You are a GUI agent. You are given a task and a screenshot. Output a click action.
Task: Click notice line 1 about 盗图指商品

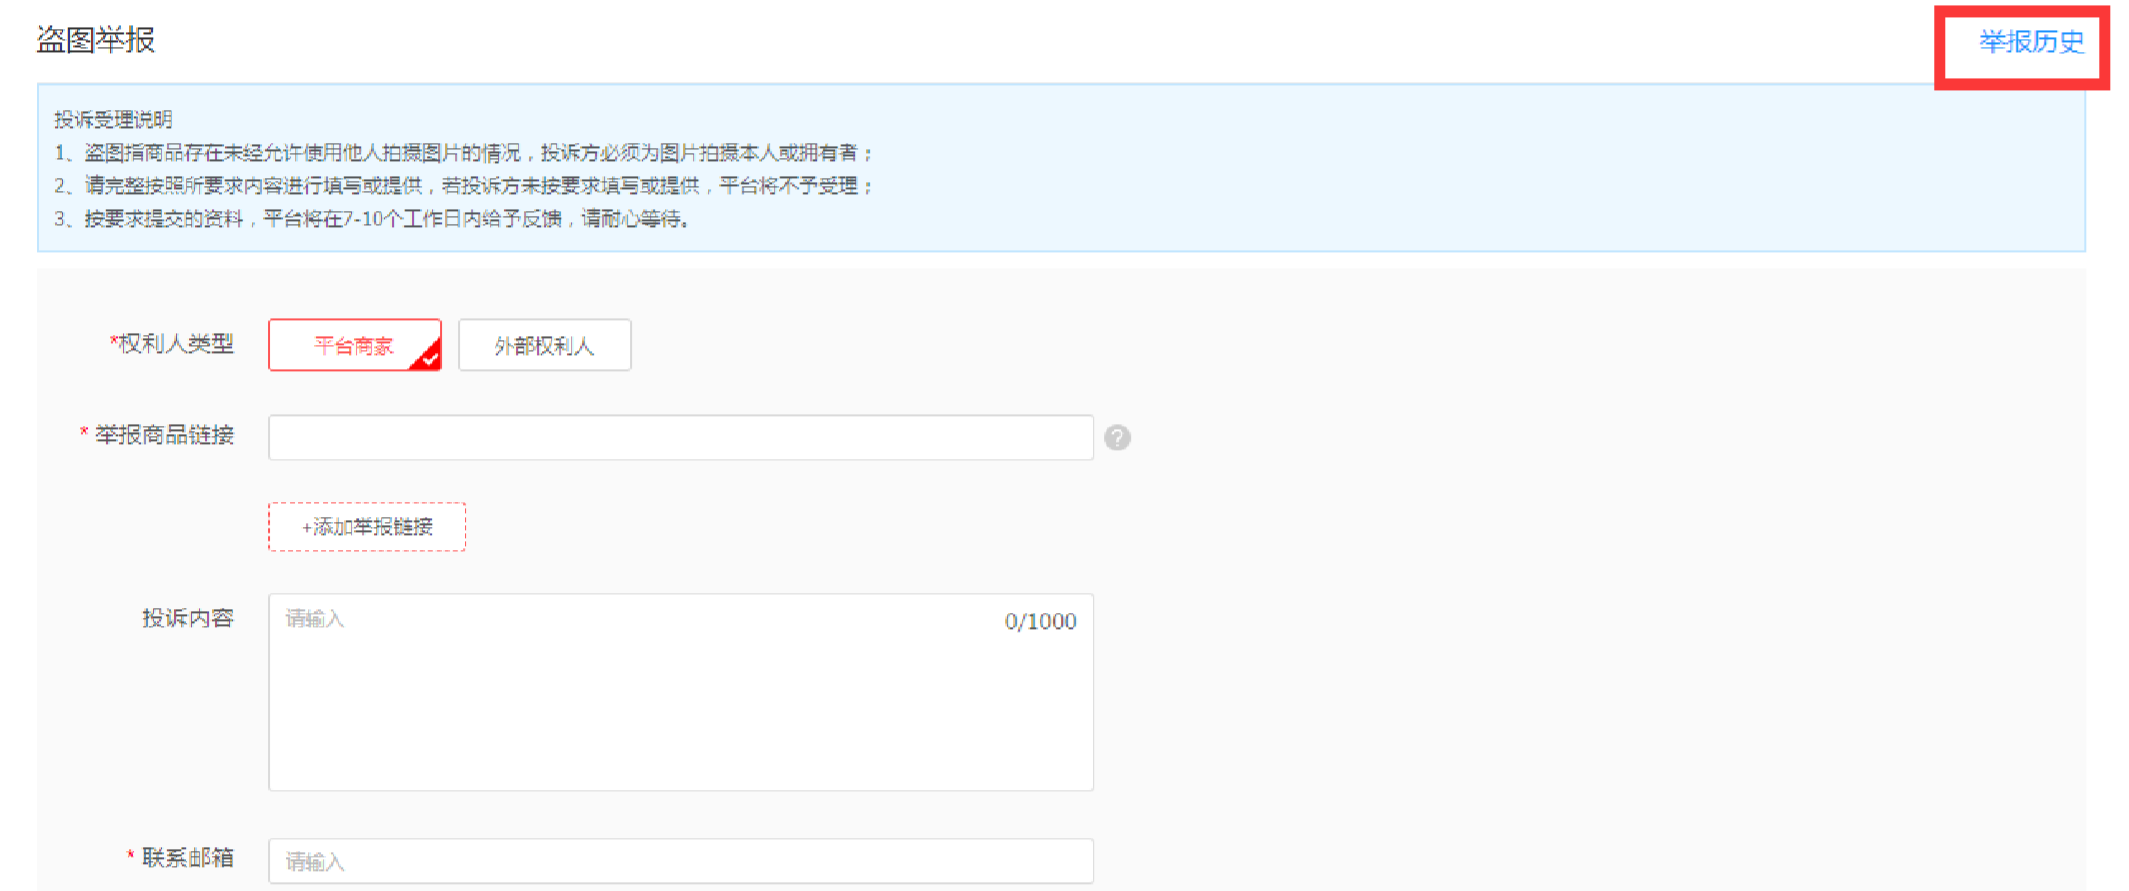[464, 153]
